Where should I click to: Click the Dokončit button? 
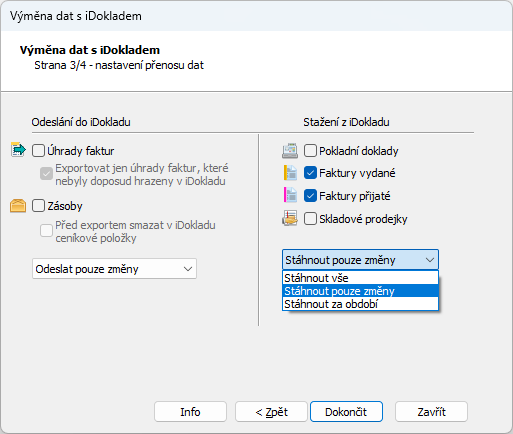tap(346, 412)
